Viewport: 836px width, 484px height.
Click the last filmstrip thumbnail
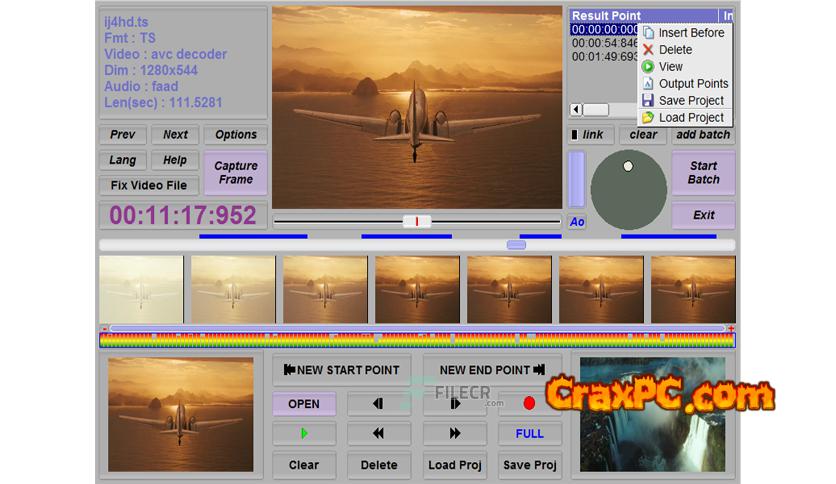[693, 289]
